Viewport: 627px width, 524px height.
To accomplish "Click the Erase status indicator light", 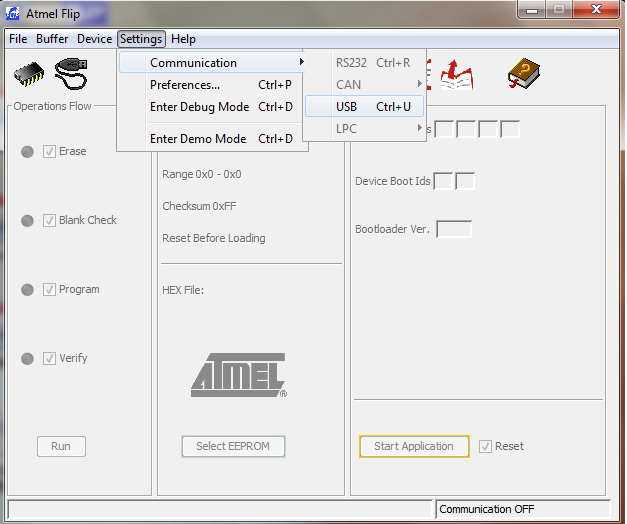I will tap(27, 152).
